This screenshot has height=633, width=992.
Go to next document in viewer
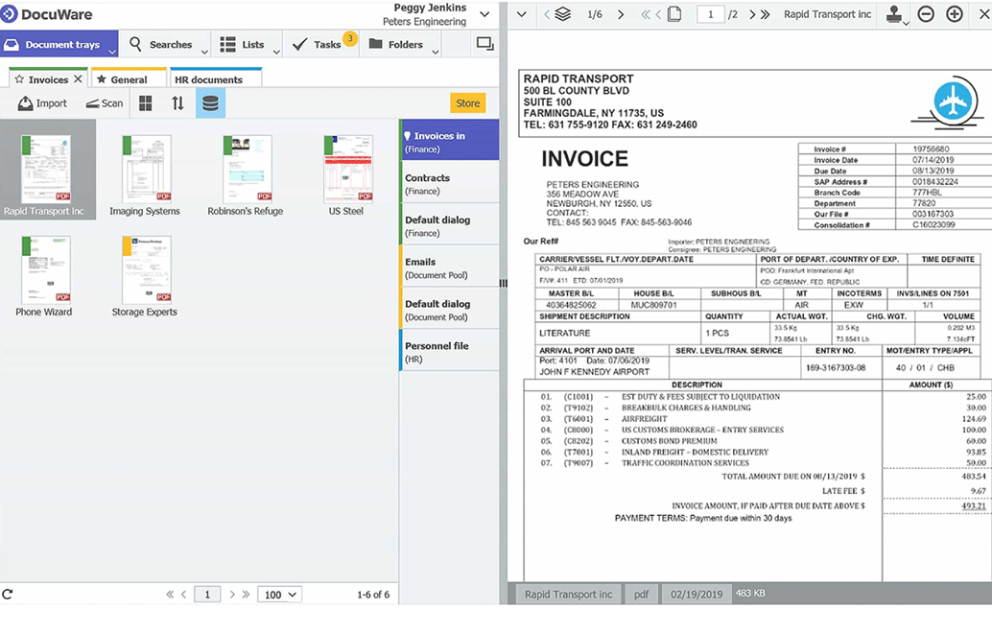(621, 14)
